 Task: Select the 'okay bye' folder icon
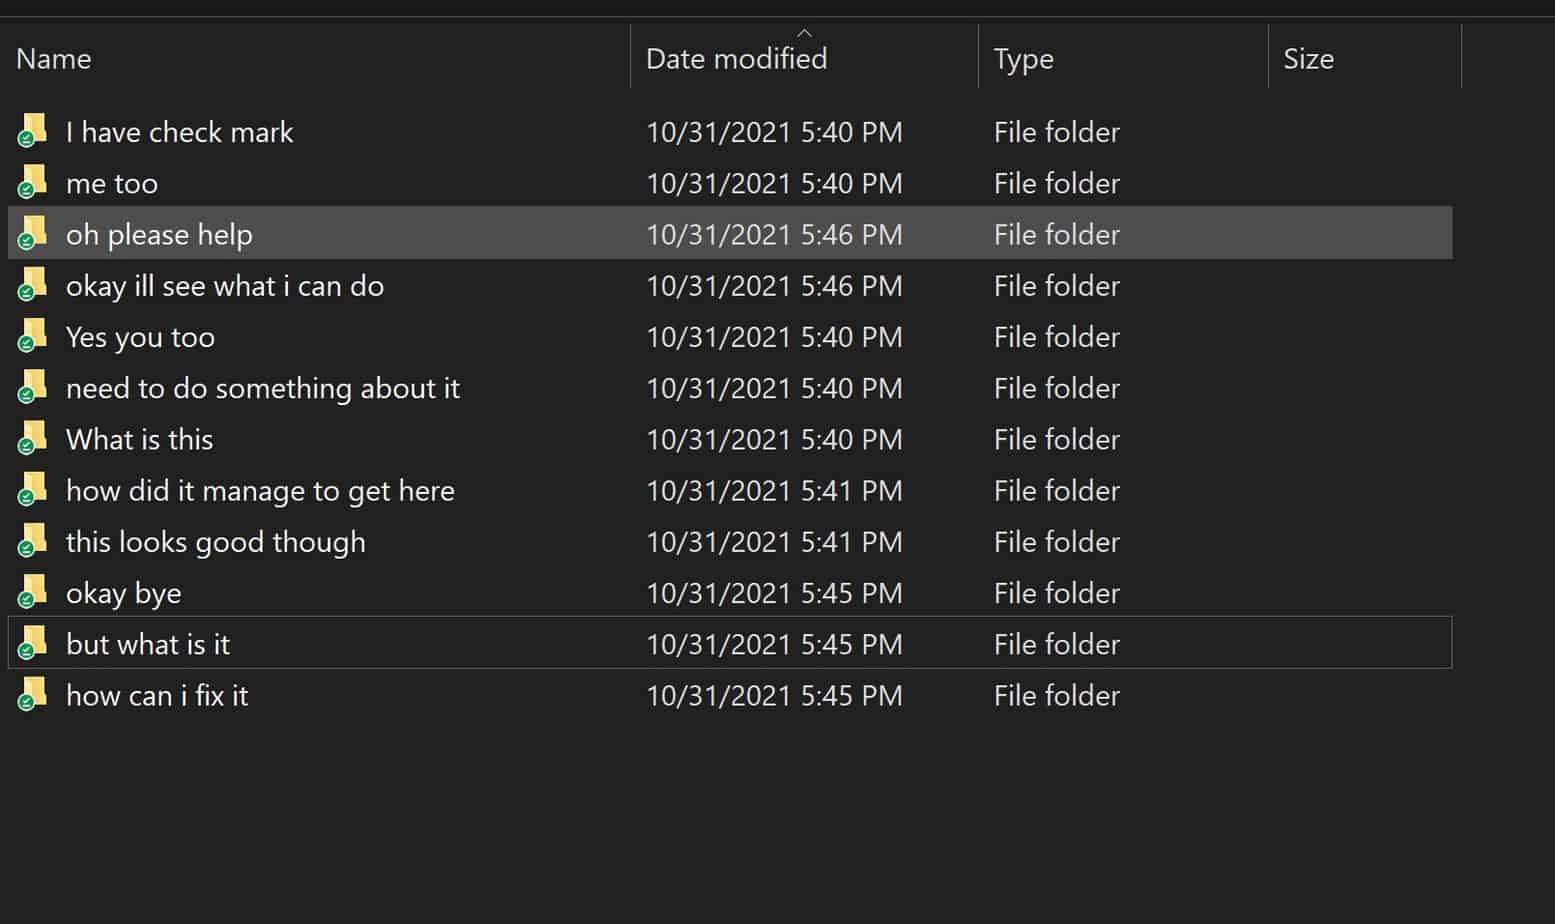pos(32,592)
